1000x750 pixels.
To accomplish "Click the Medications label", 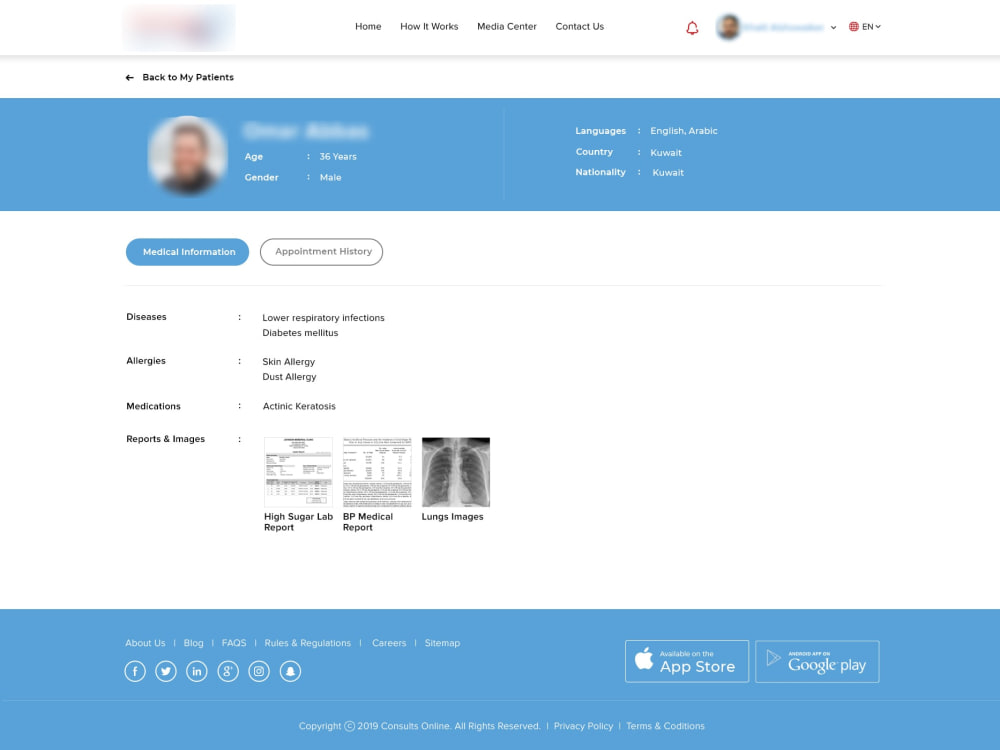I will [153, 406].
